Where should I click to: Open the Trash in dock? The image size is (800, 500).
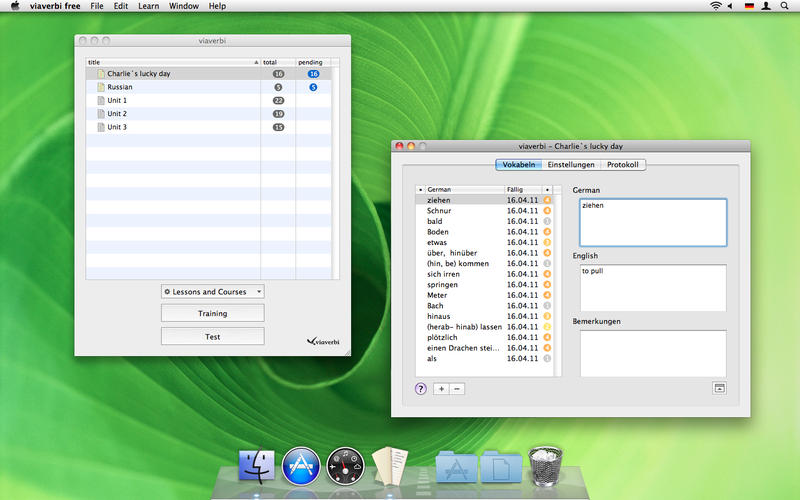coord(545,465)
